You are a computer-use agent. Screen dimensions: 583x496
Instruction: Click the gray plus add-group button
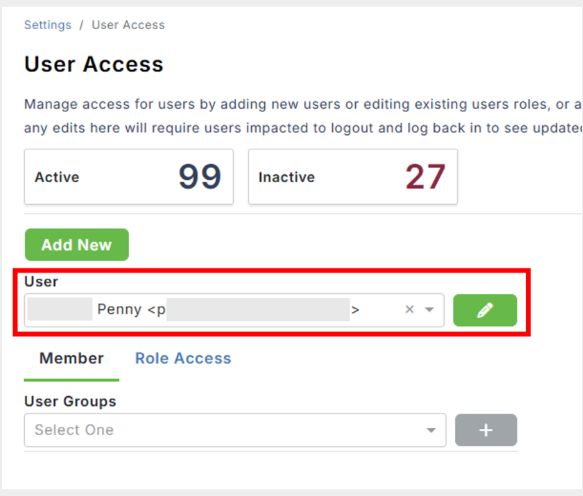tap(486, 430)
